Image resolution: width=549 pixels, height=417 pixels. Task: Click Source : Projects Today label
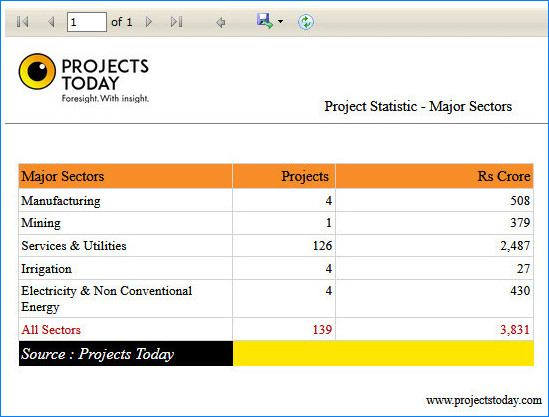click(97, 354)
